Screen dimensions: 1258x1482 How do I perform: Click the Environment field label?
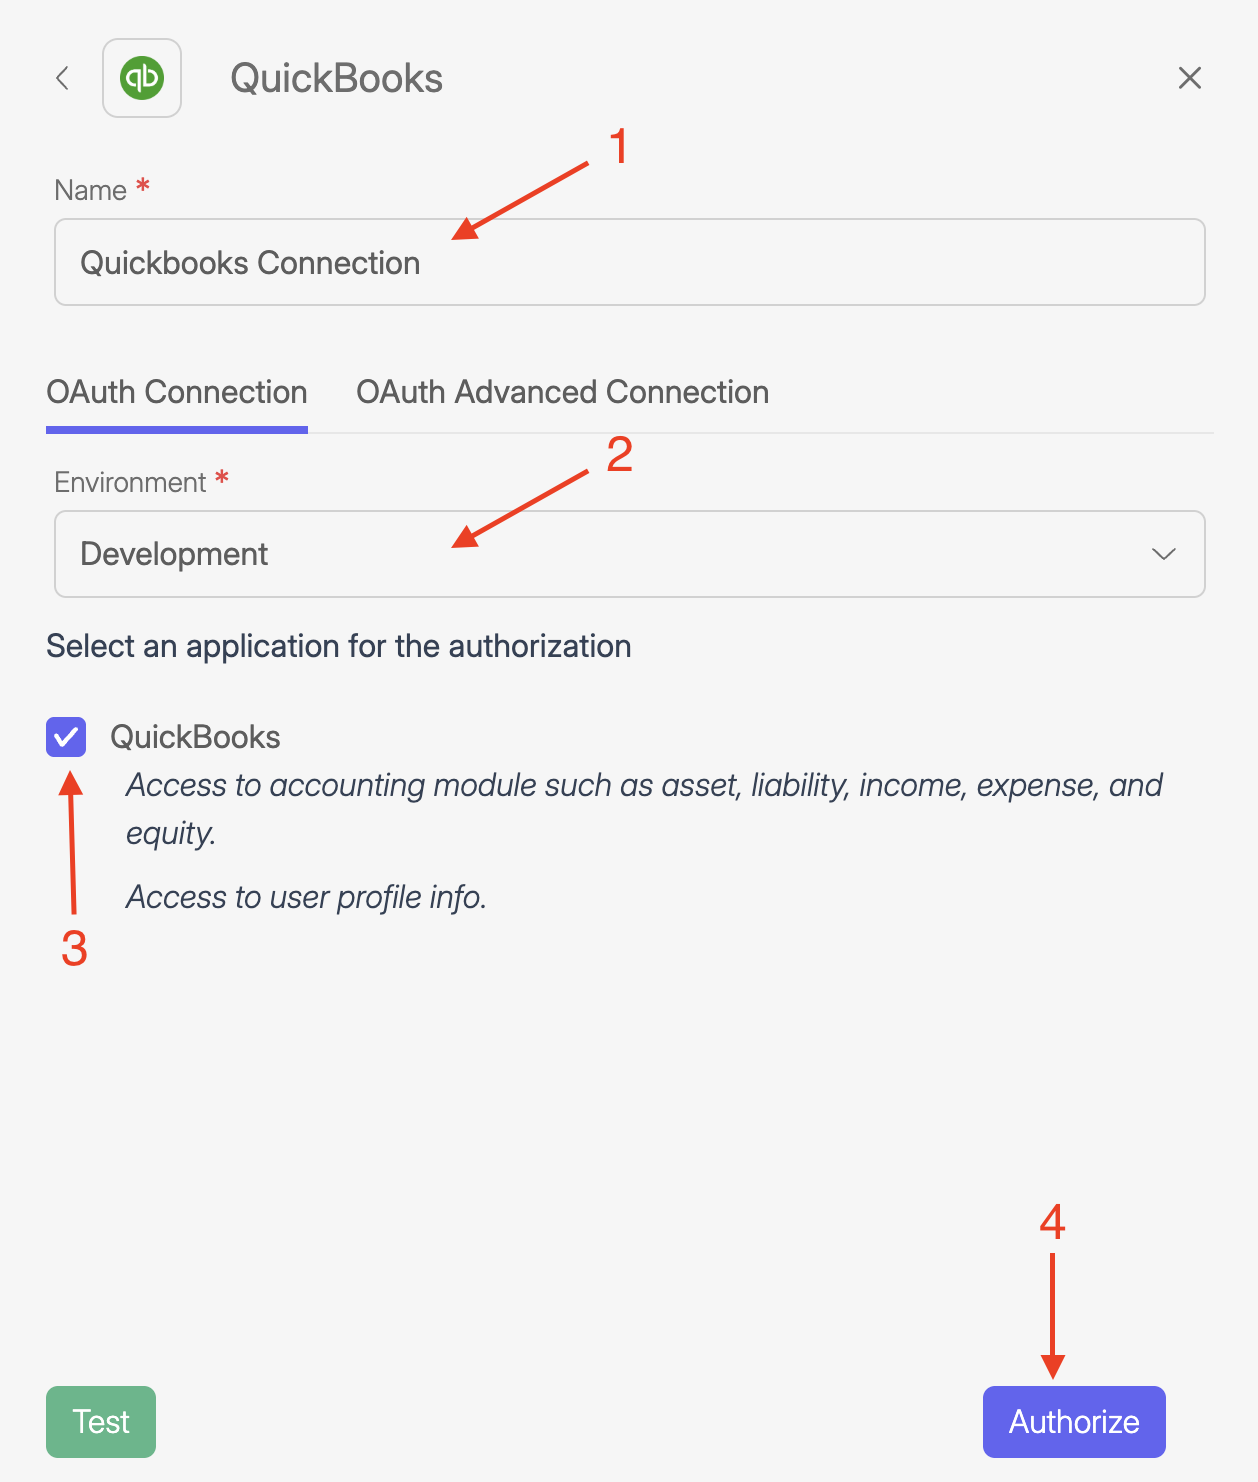(x=130, y=482)
